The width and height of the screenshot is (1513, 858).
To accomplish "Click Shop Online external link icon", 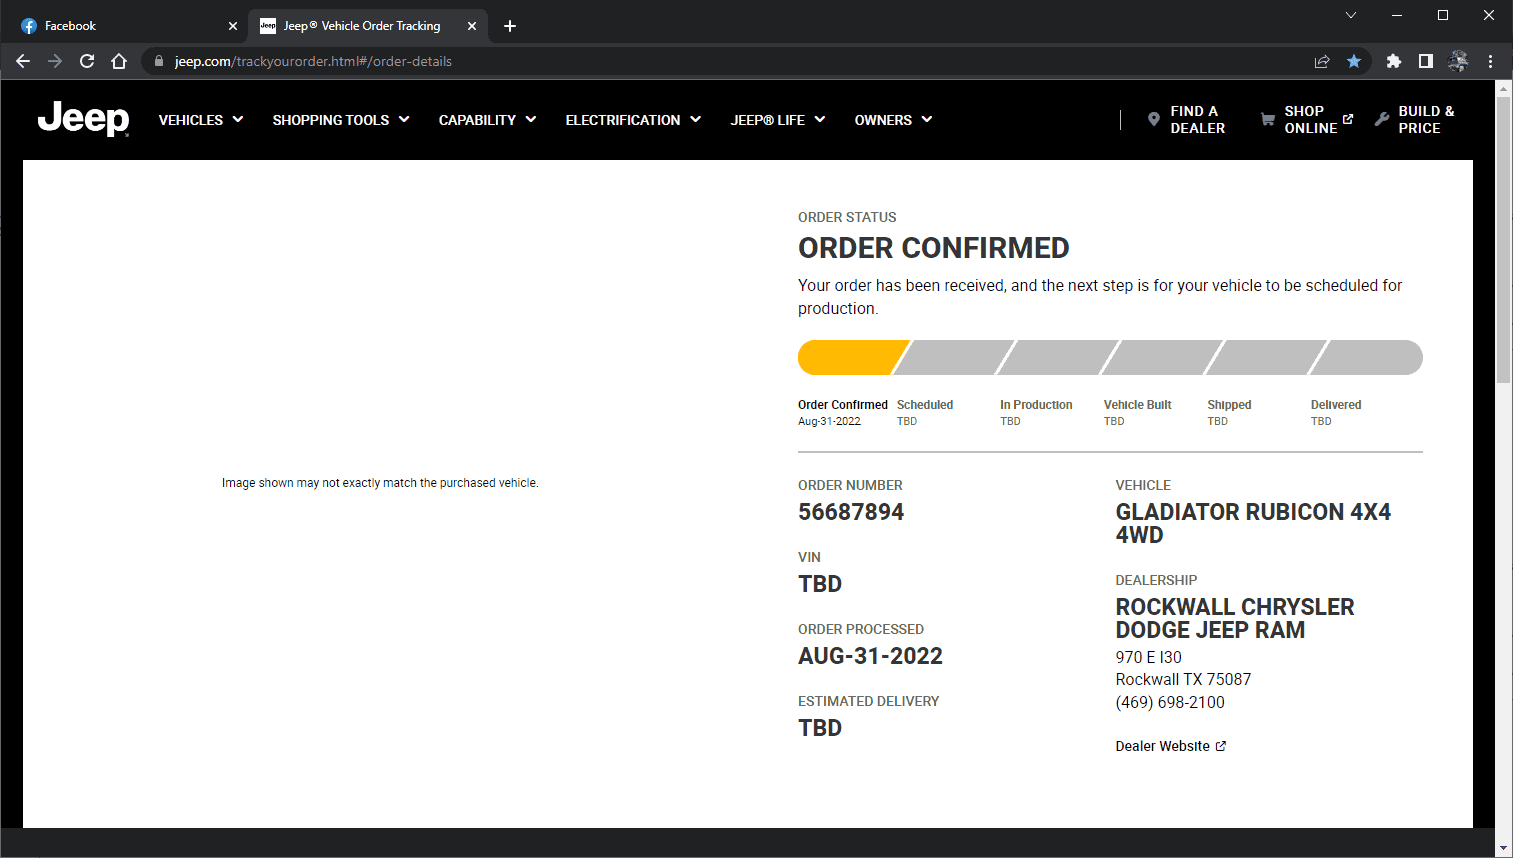I will [1348, 119].
